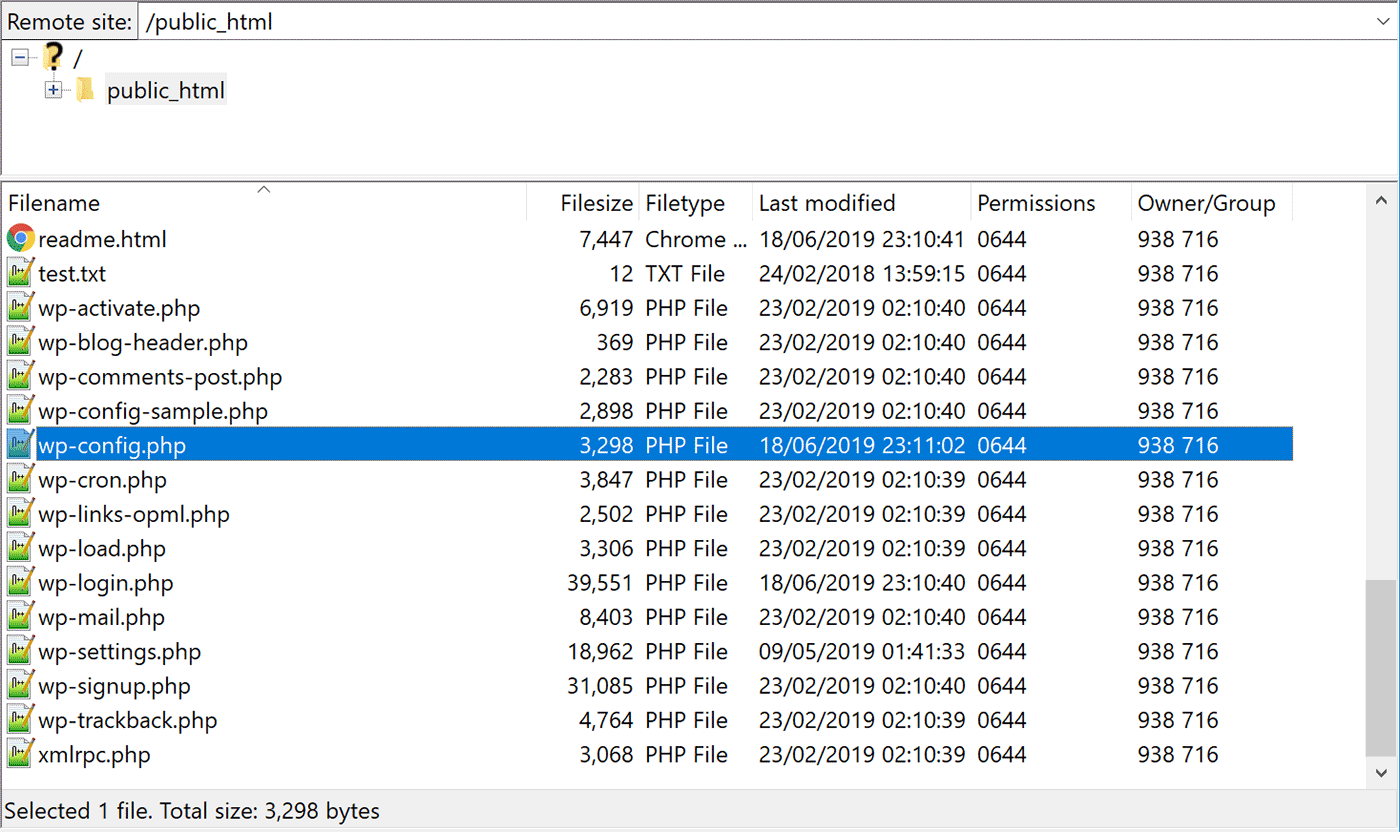Click the question mark icon on root directory

coord(53,57)
